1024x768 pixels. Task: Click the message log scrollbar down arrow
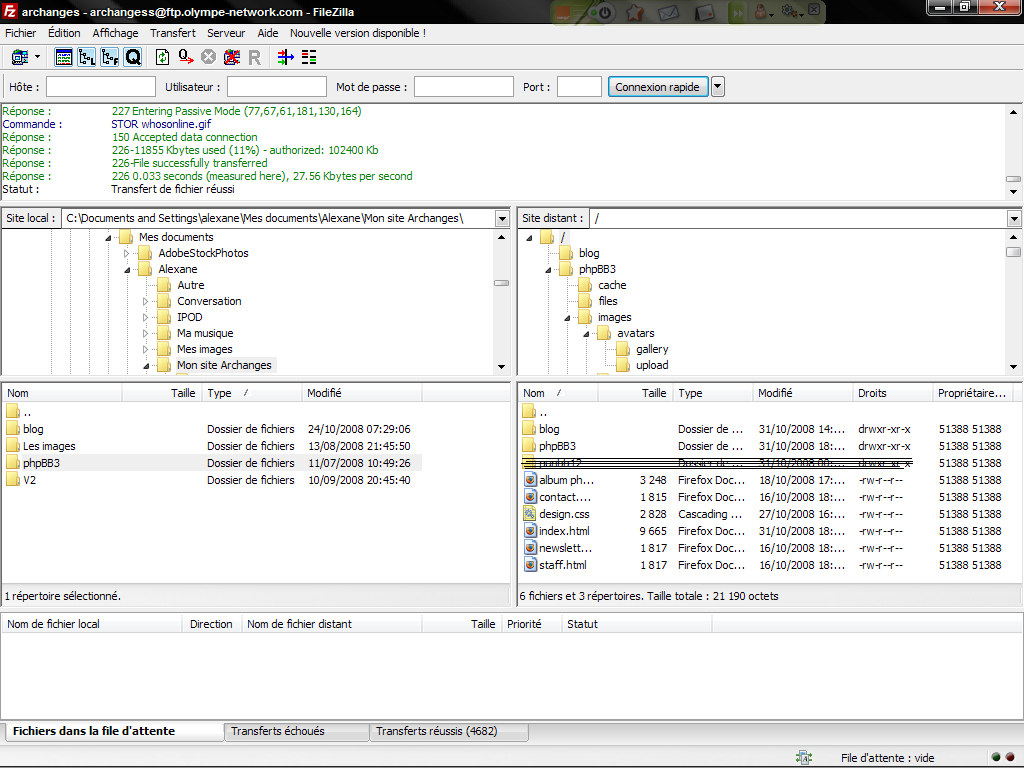tap(1013, 191)
